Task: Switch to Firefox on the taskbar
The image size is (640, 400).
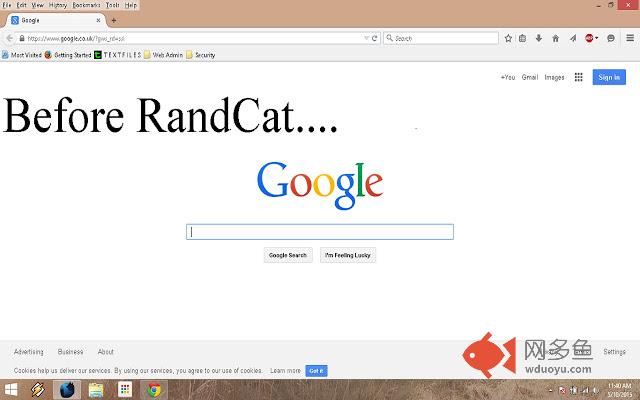Action: pos(67,390)
